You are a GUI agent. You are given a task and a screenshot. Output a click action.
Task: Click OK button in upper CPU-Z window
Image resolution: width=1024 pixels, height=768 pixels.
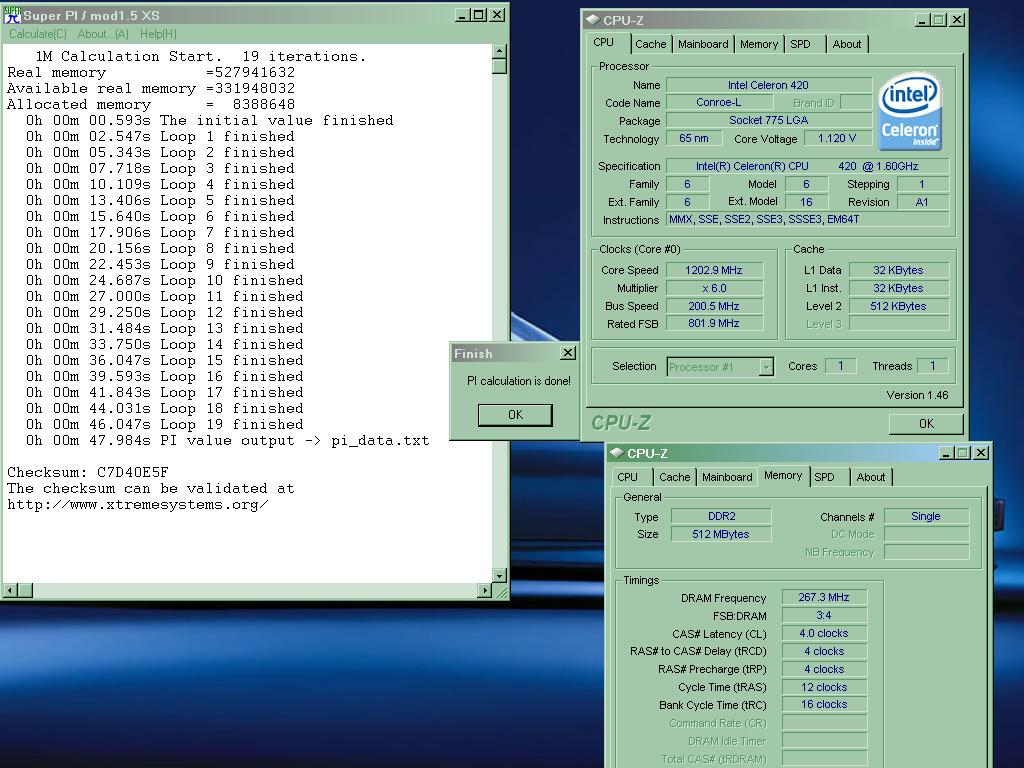pos(926,424)
